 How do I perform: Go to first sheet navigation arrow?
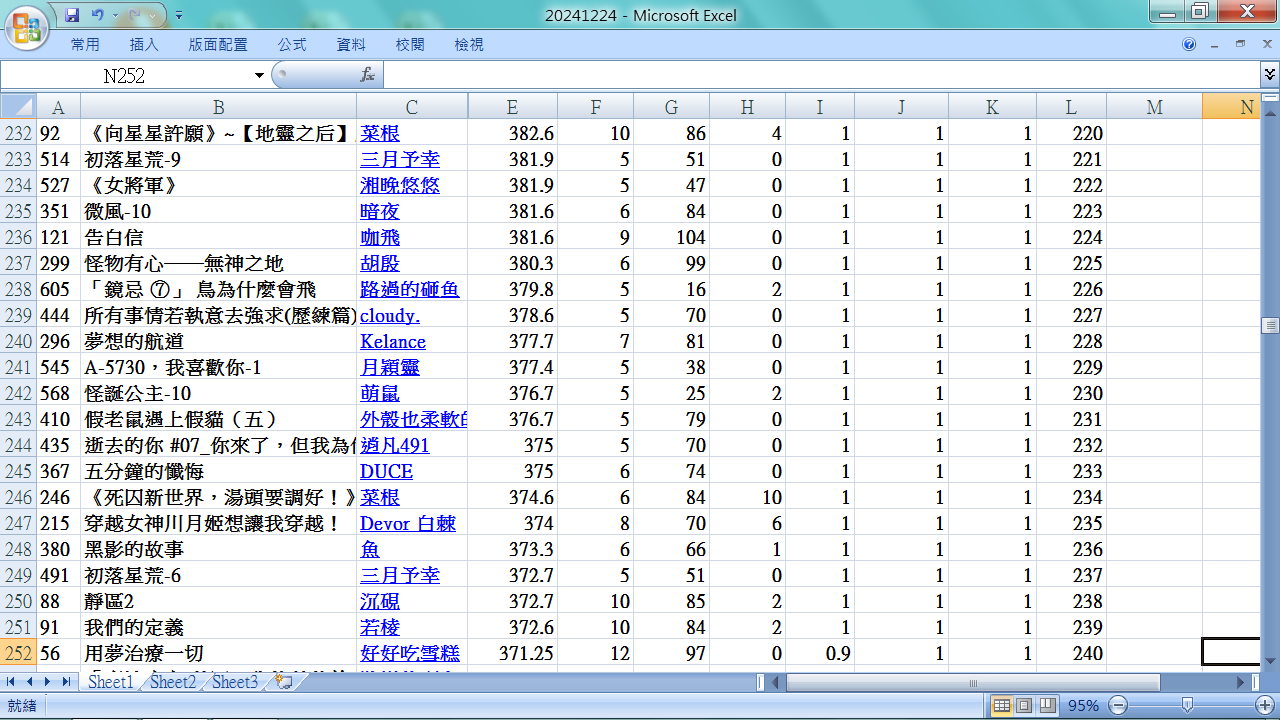tap(11, 682)
